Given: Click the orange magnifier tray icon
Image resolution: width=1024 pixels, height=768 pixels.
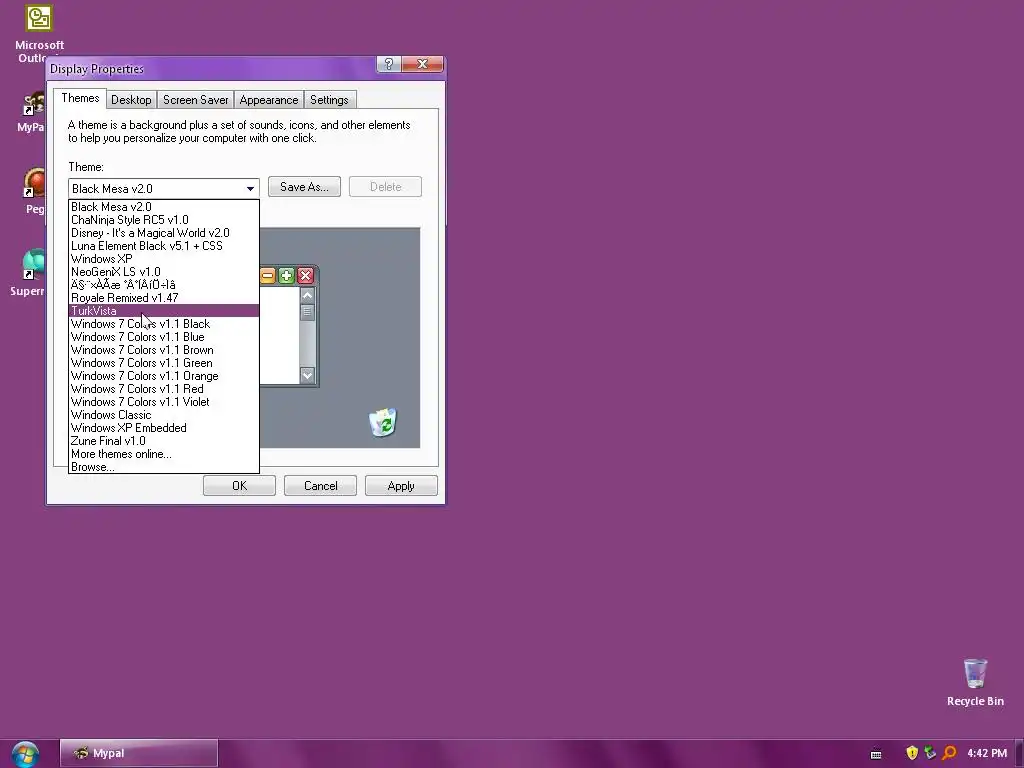Looking at the screenshot, I should point(949,753).
